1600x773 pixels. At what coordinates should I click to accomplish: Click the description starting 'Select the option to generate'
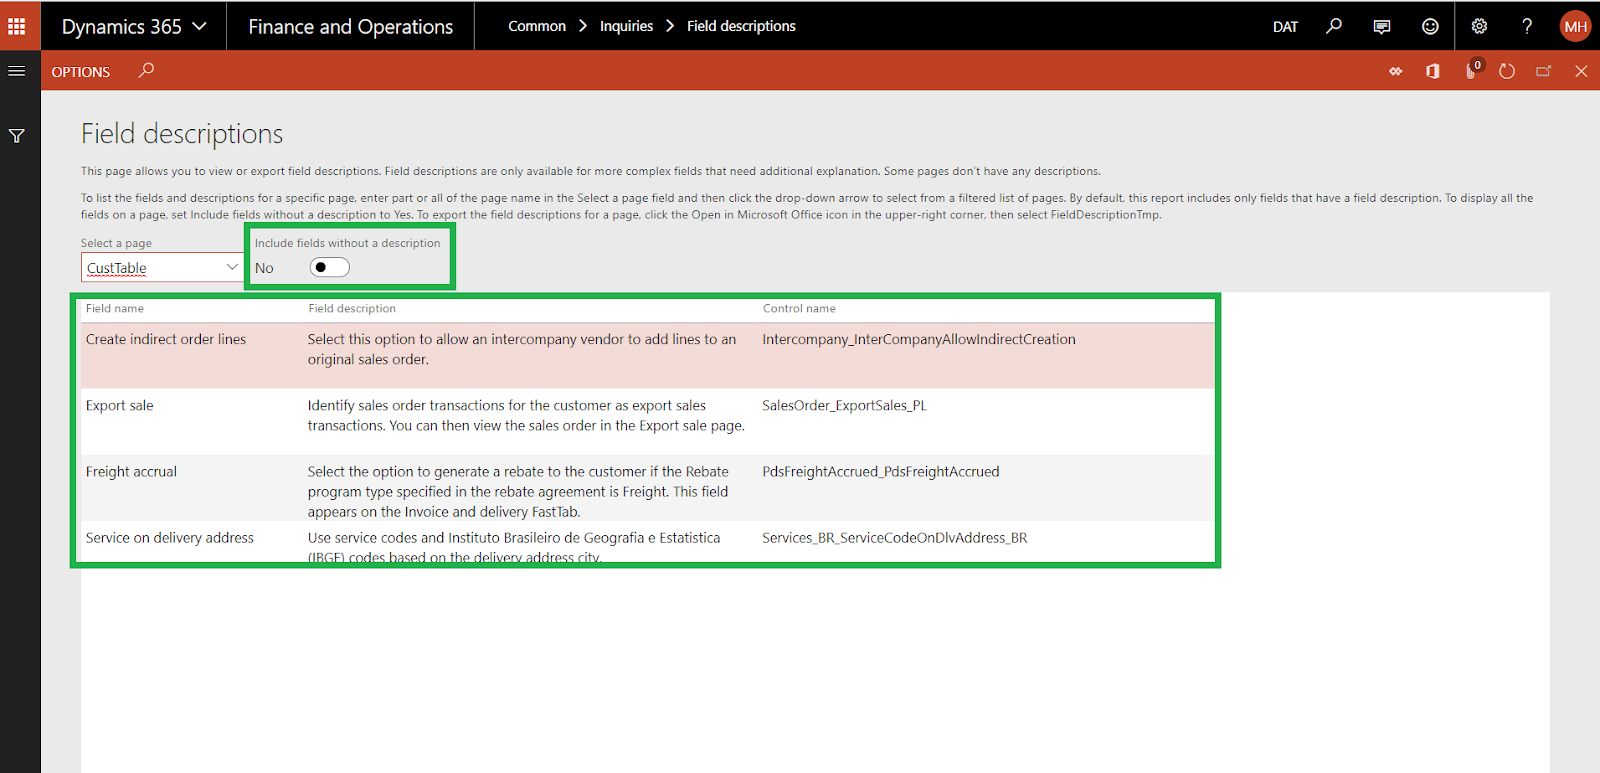(x=518, y=491)
